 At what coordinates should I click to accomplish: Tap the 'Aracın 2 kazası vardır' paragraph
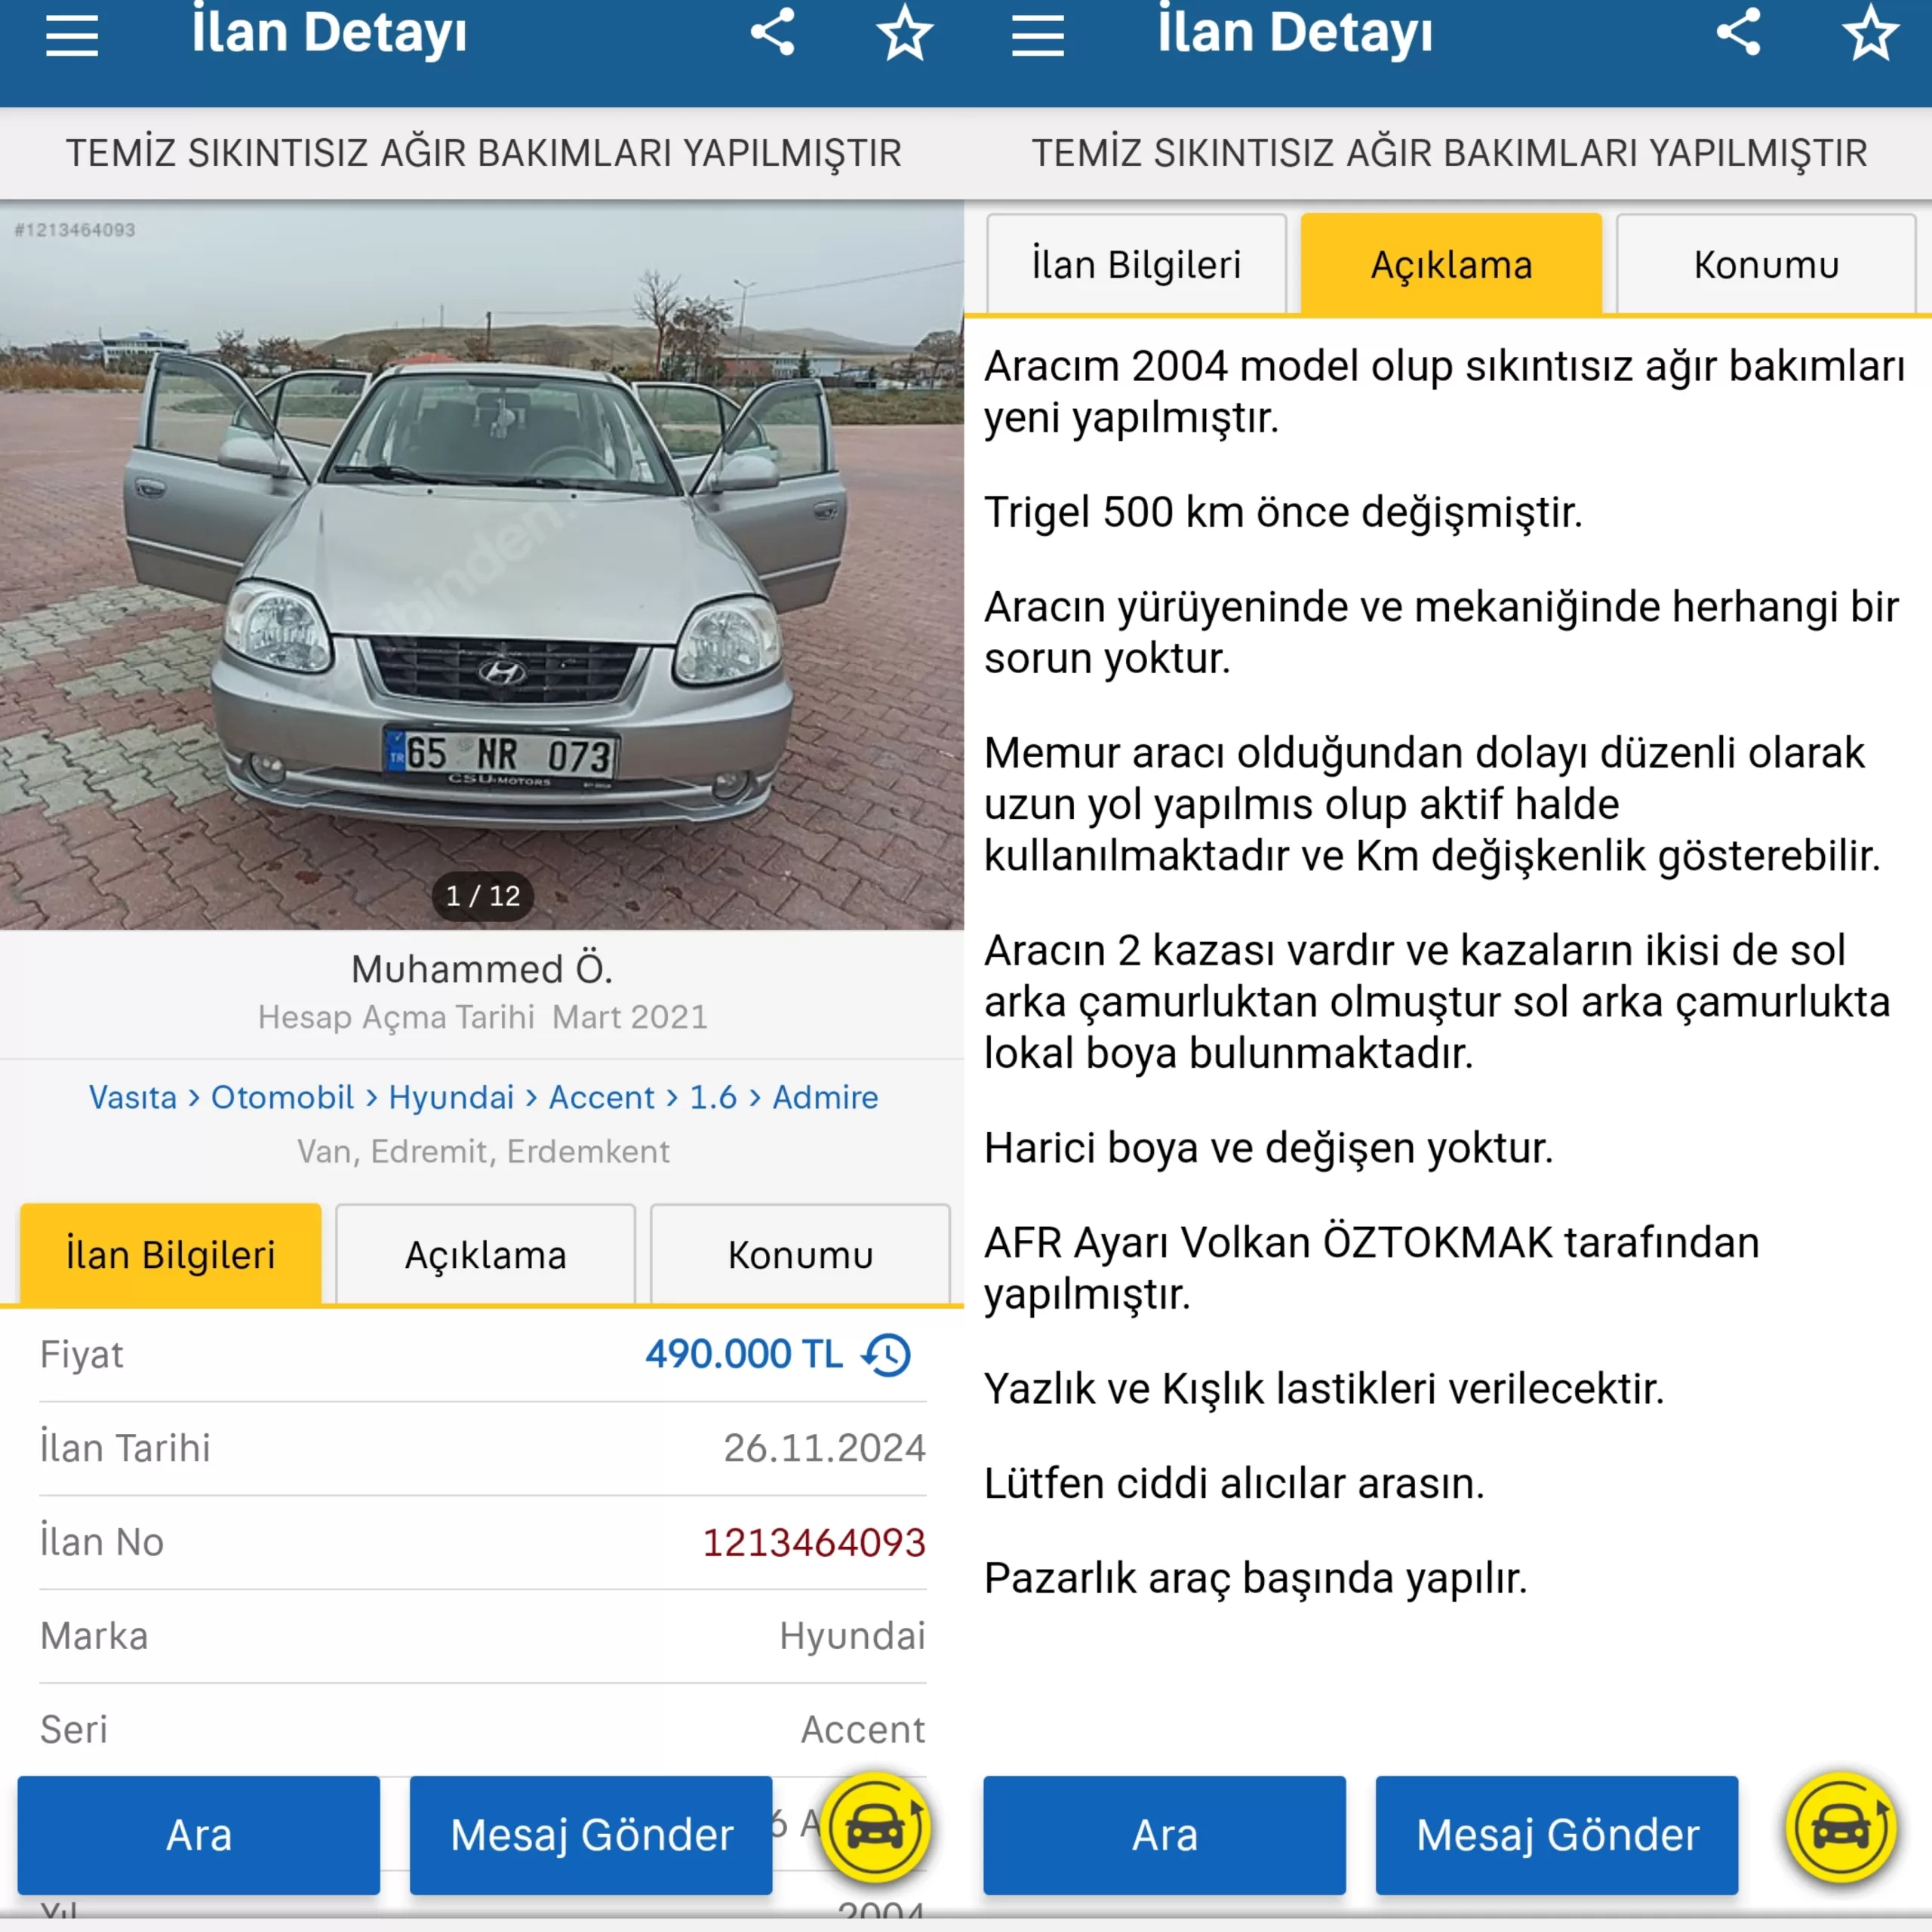pos(1437,1002)
